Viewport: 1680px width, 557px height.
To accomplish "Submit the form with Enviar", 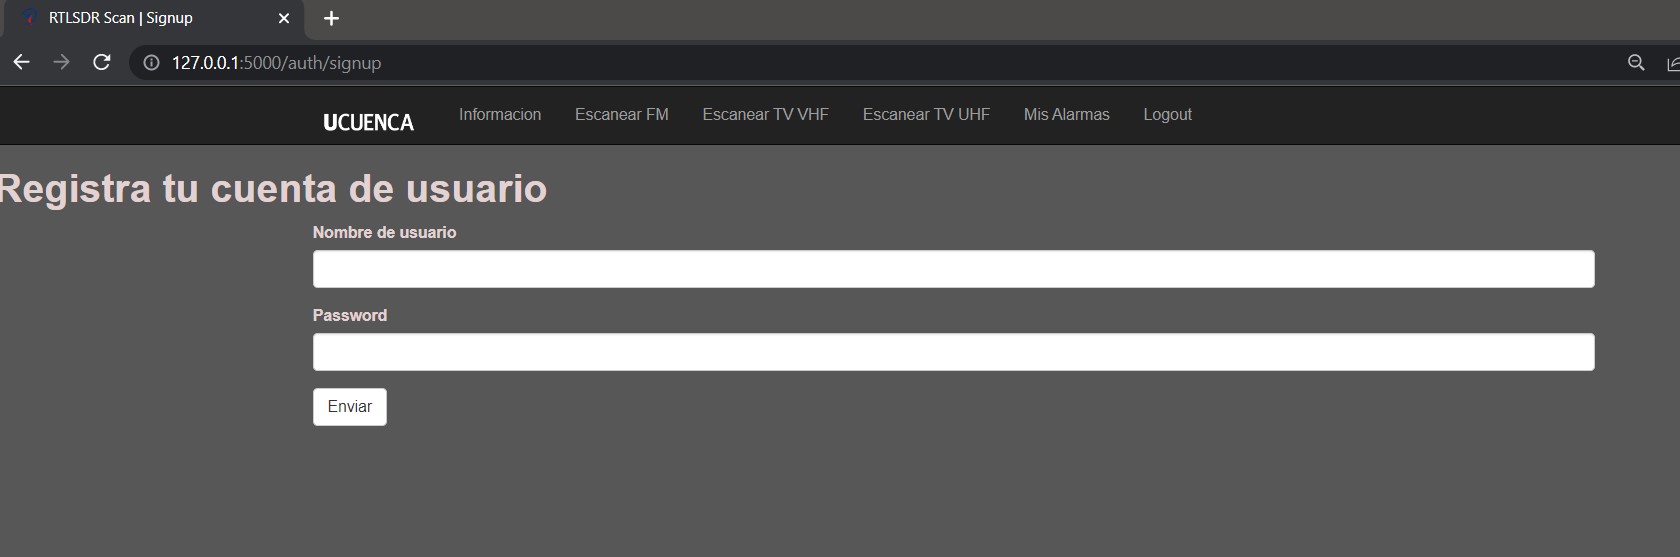I will [x=350, y=407].
